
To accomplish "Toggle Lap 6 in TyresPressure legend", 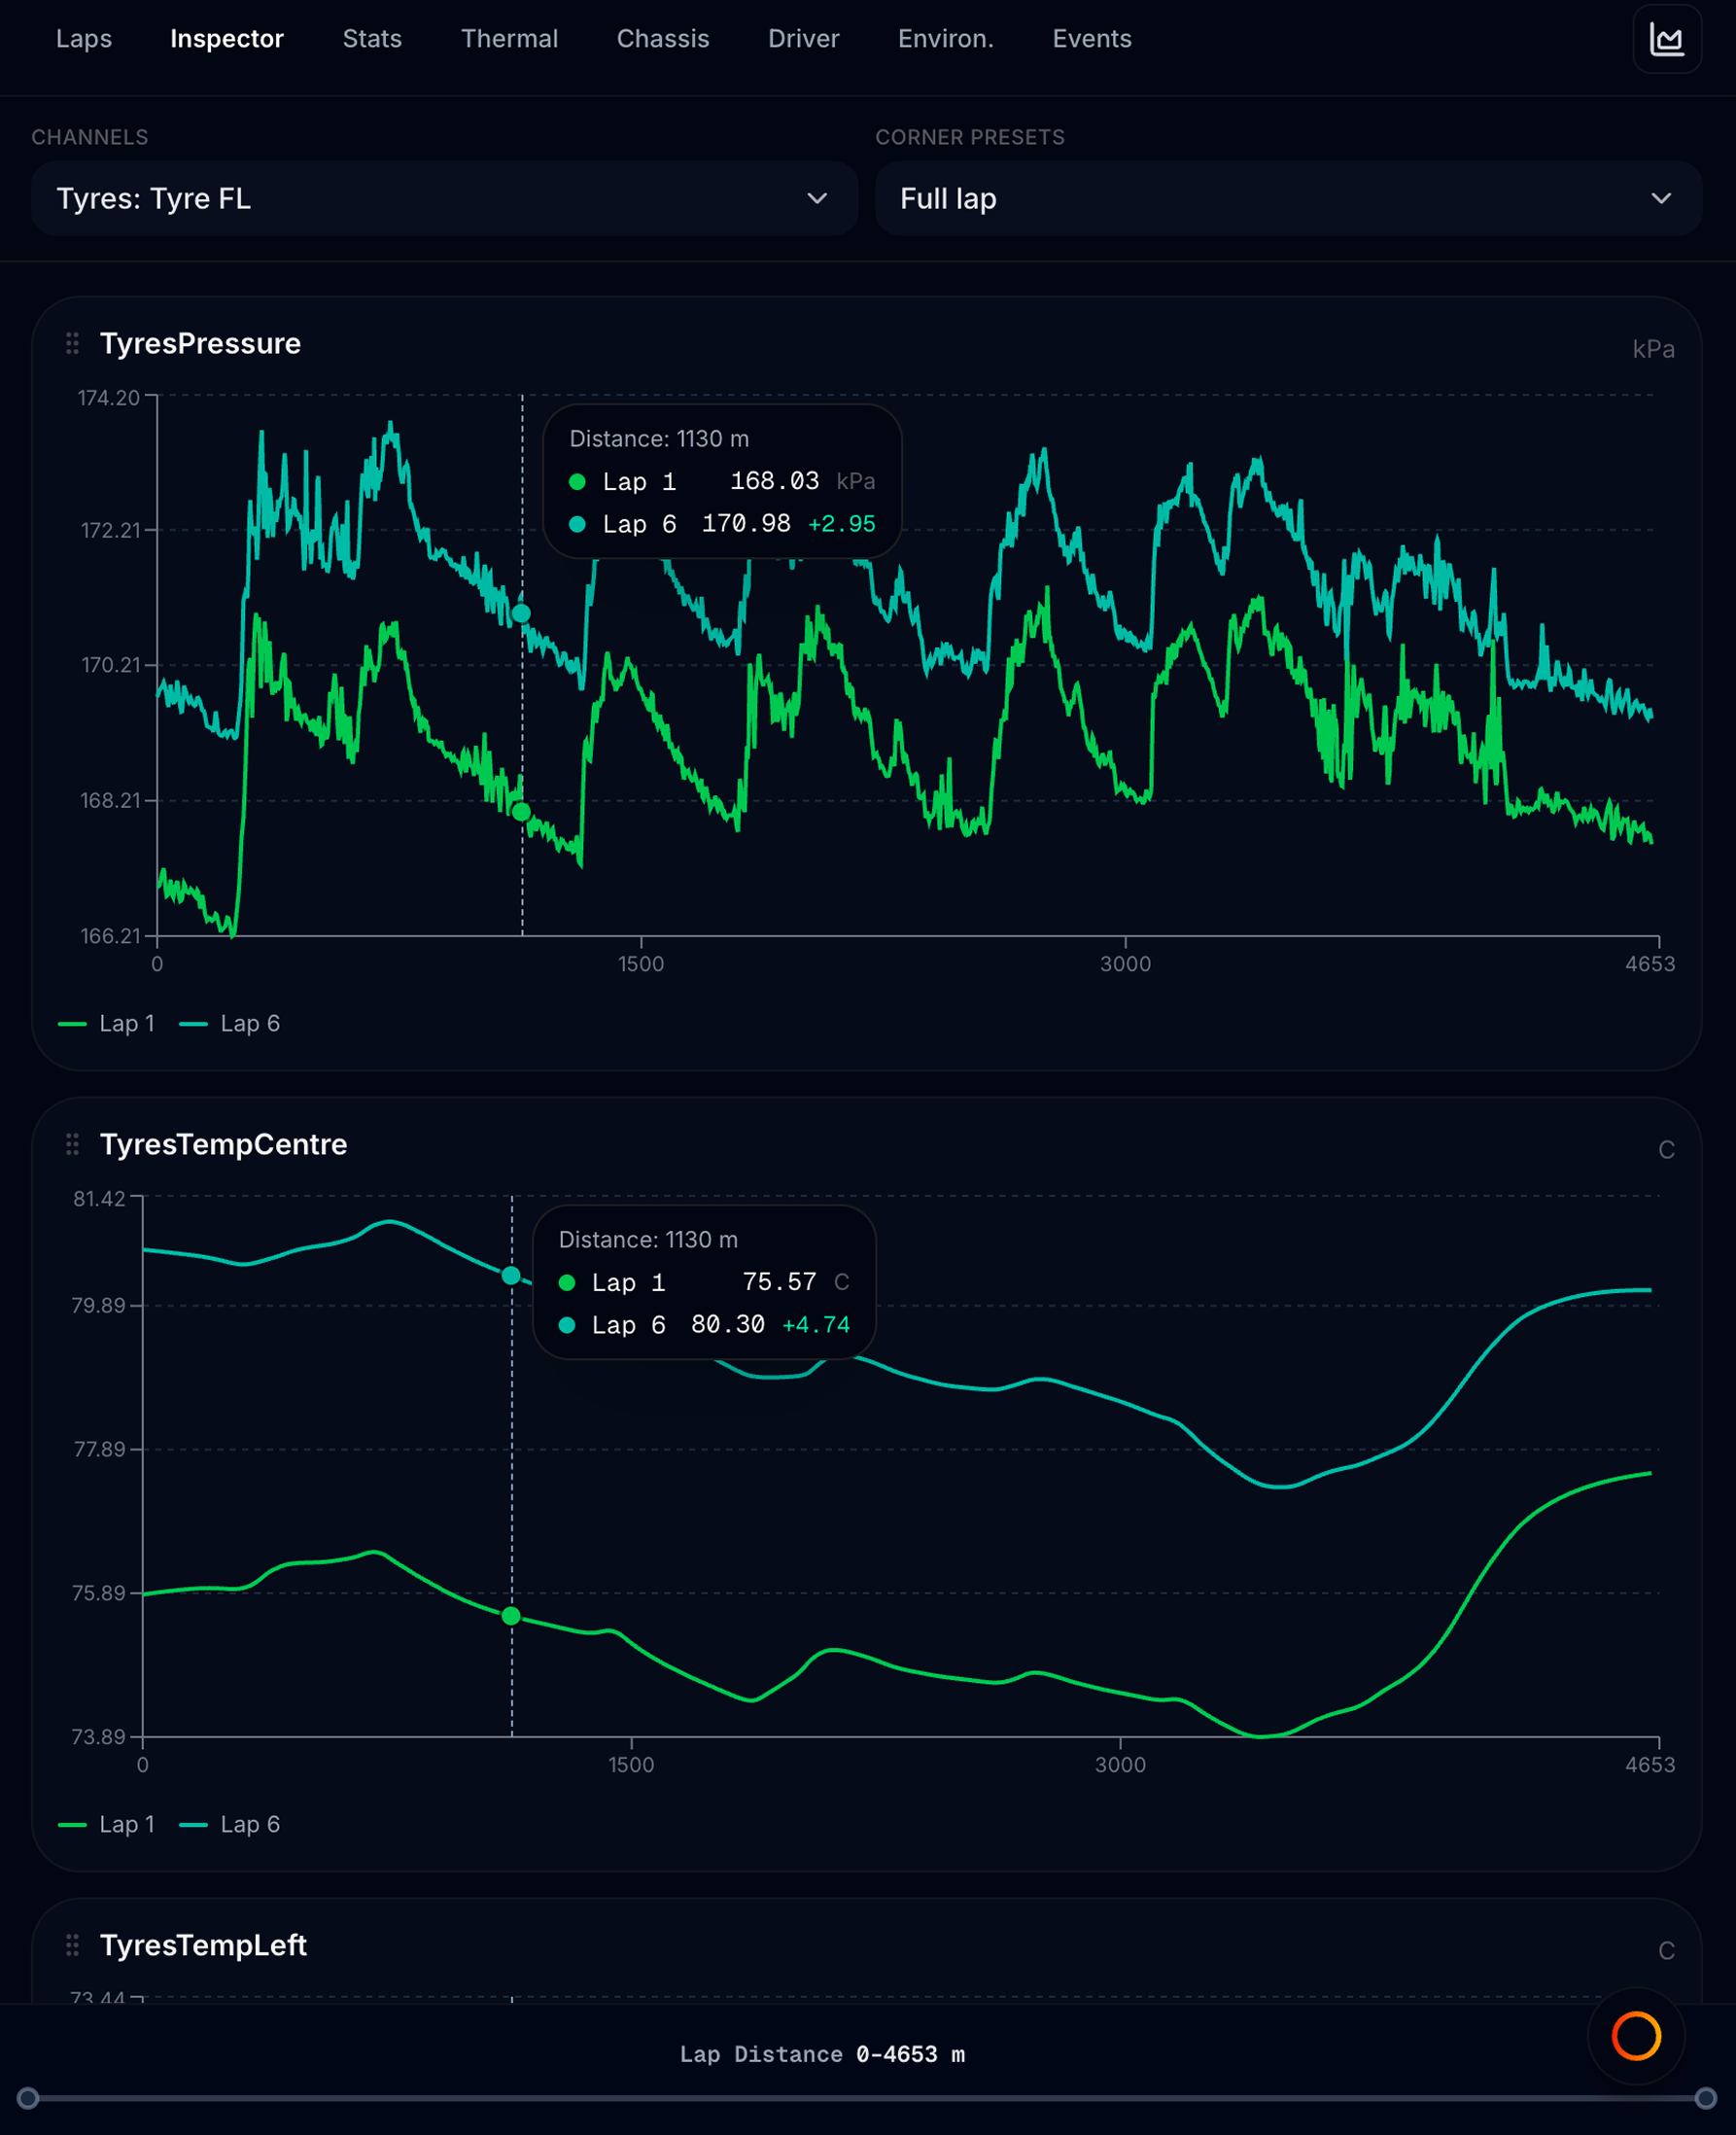I will coord(229,1023).
